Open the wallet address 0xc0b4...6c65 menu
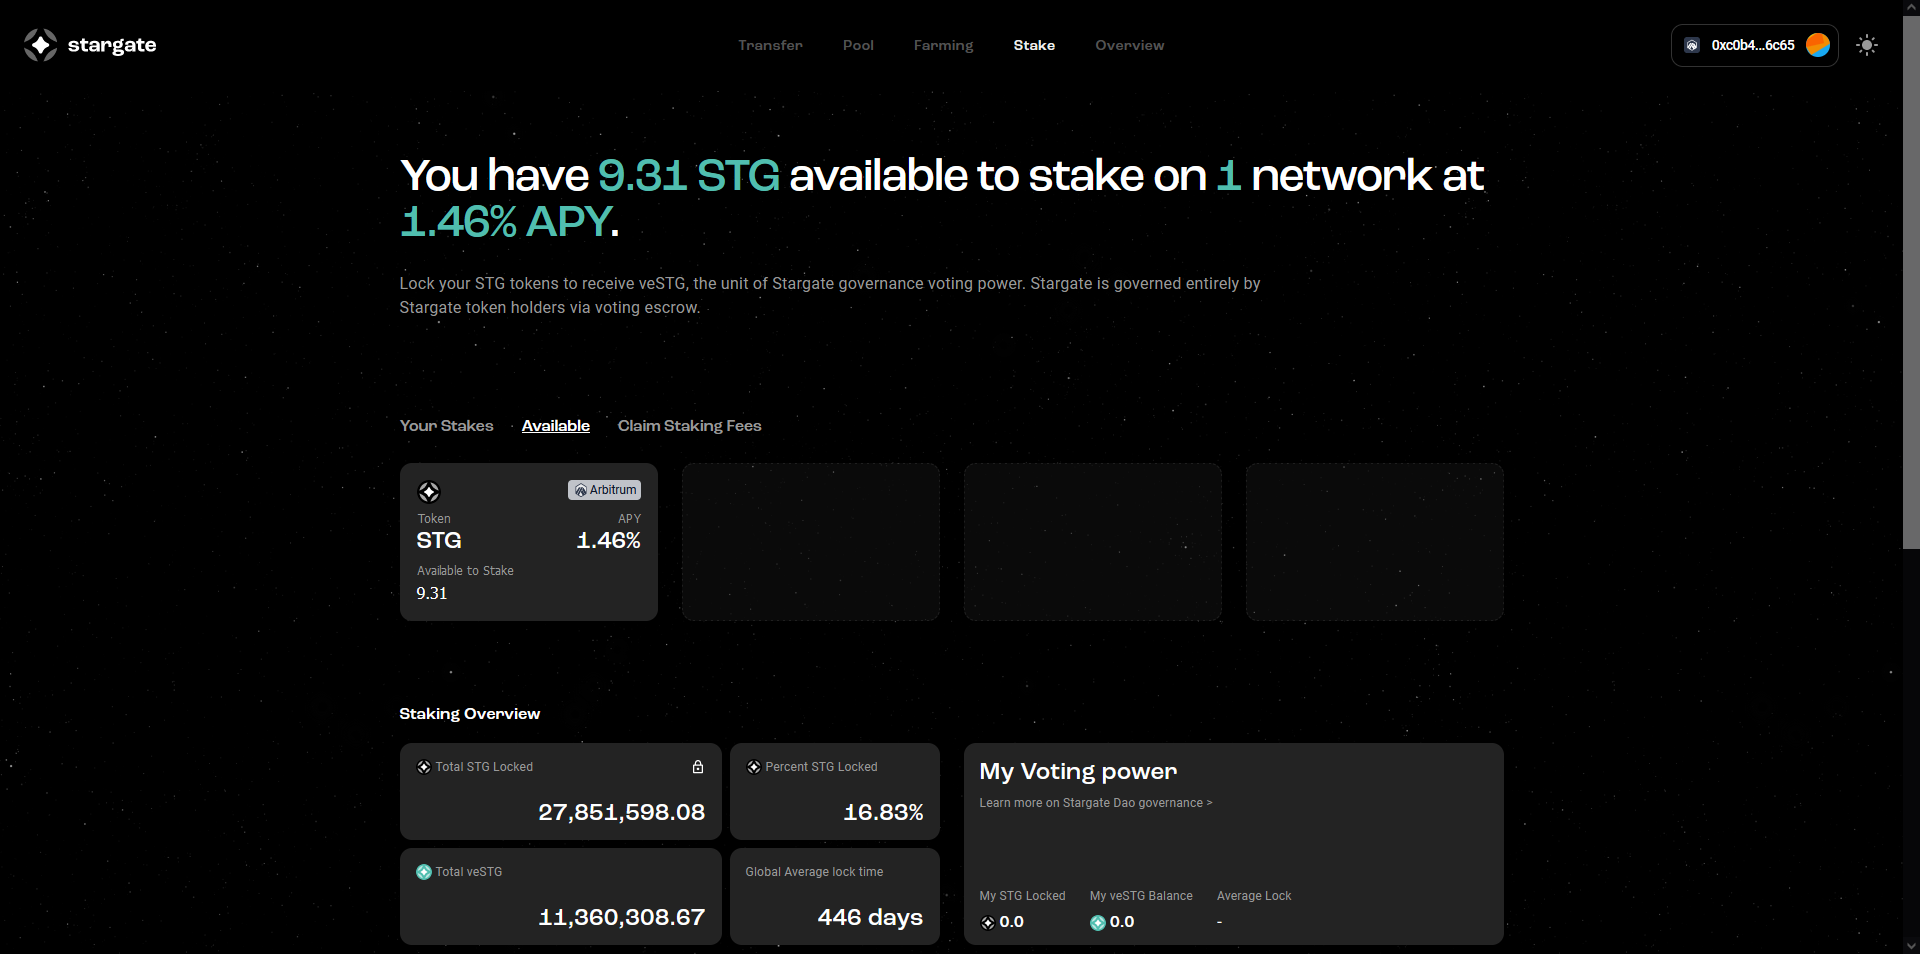1920x954 pixels. (1752, 45)
